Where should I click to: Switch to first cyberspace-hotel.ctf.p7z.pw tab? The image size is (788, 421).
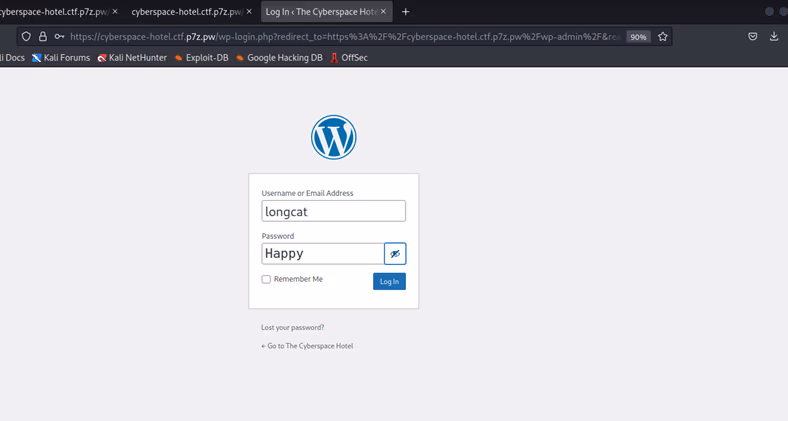[59, 12]
